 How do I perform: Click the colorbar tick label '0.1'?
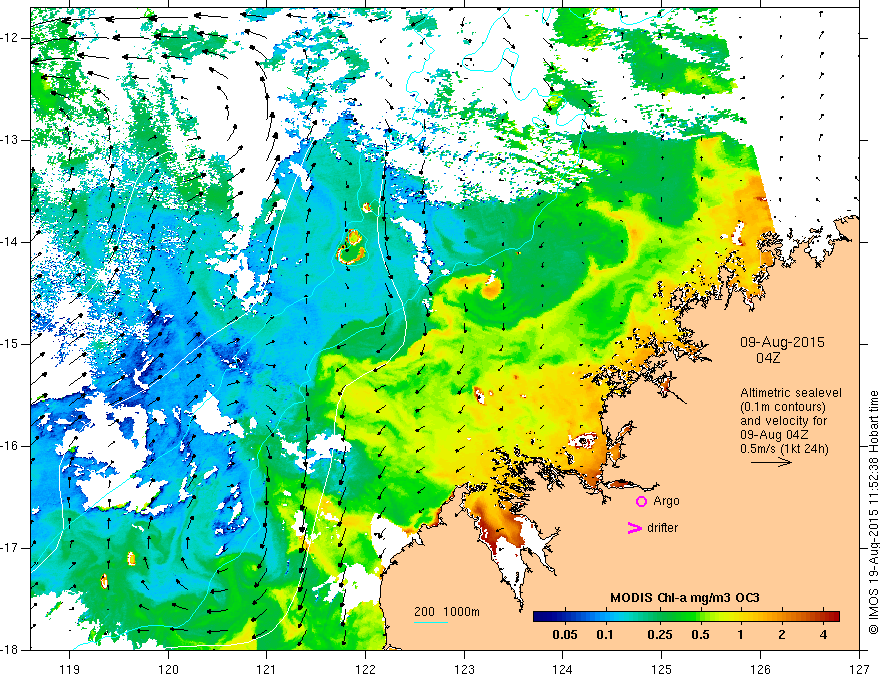tap(604, 635)
